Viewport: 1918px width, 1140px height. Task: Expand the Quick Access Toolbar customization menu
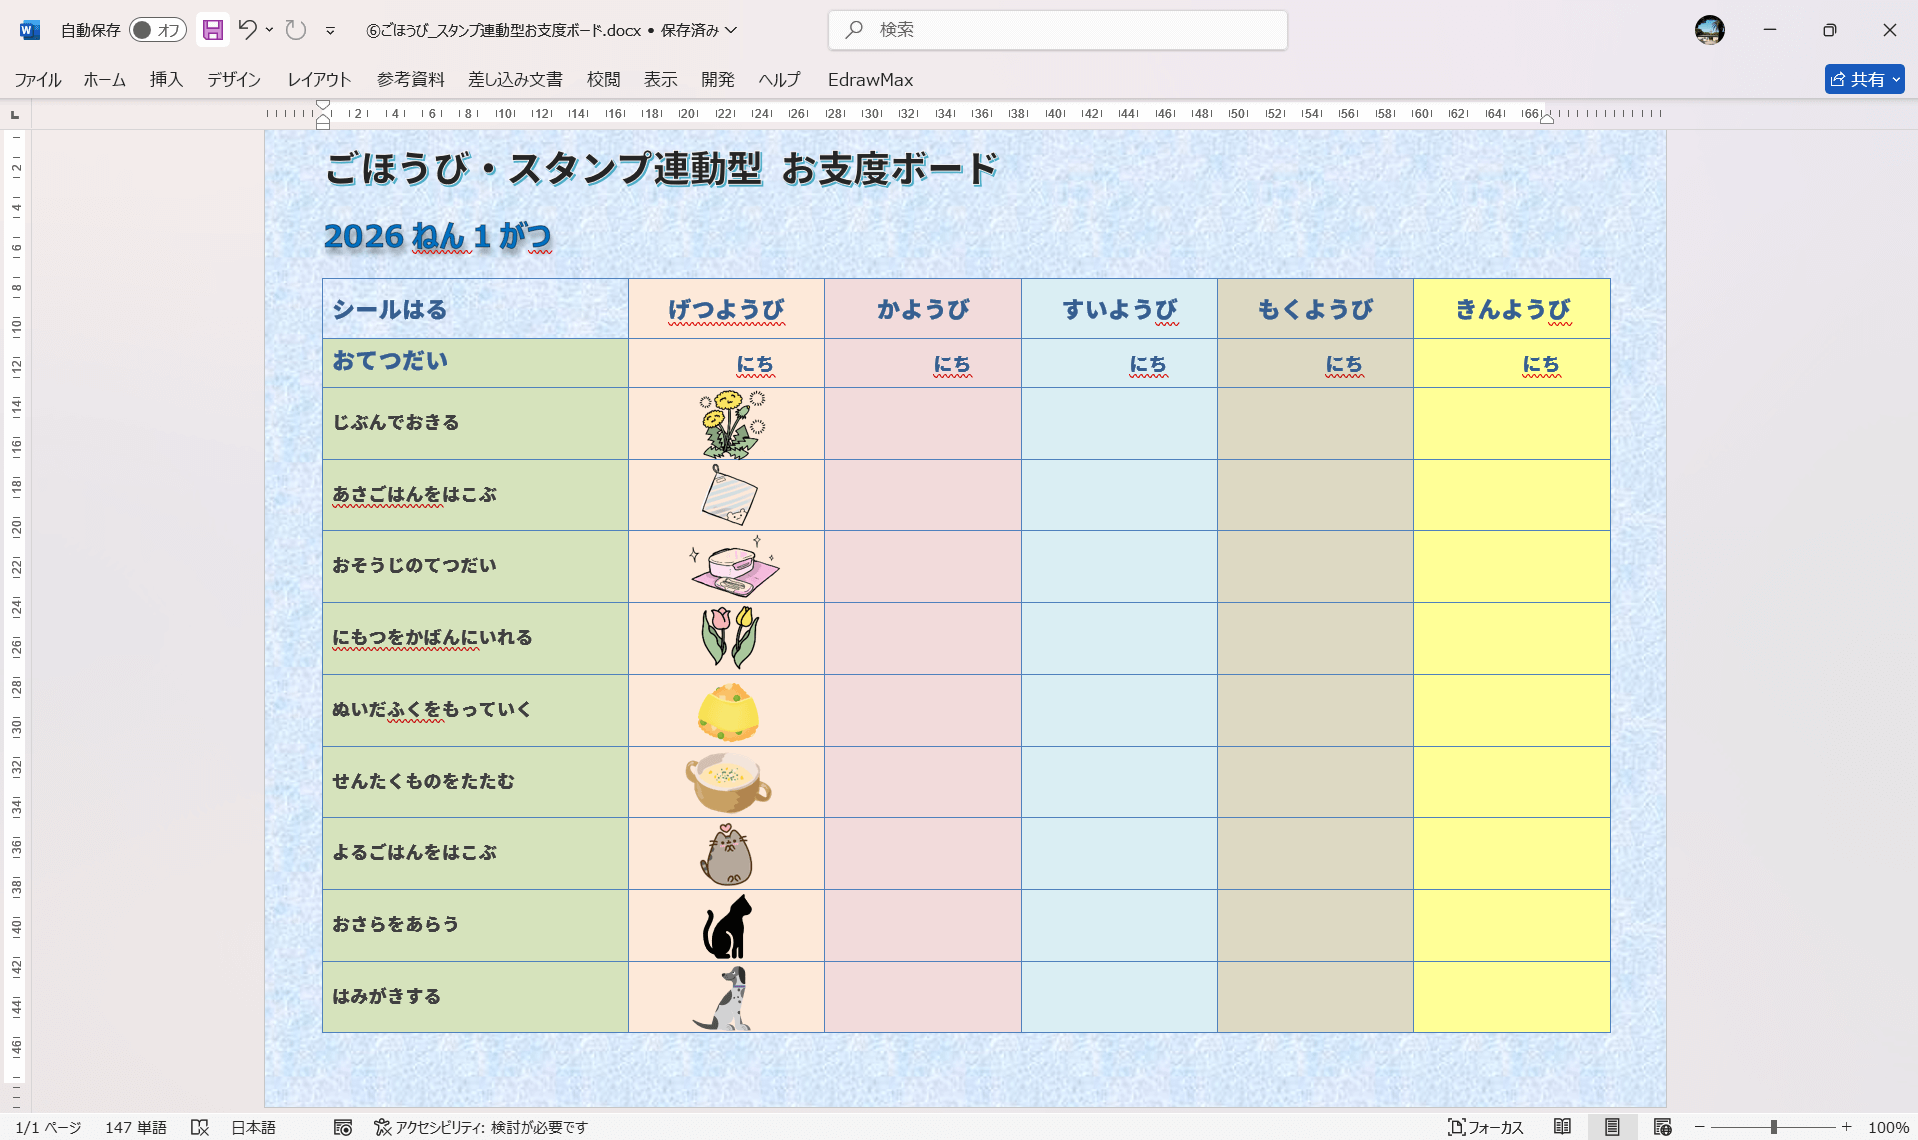(330, 30)
